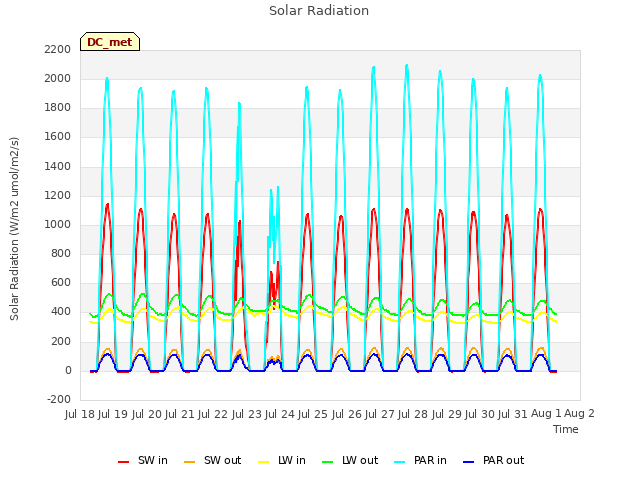
Task: Click the Jul 24 x-axis tick label
Action: [280, 414]
